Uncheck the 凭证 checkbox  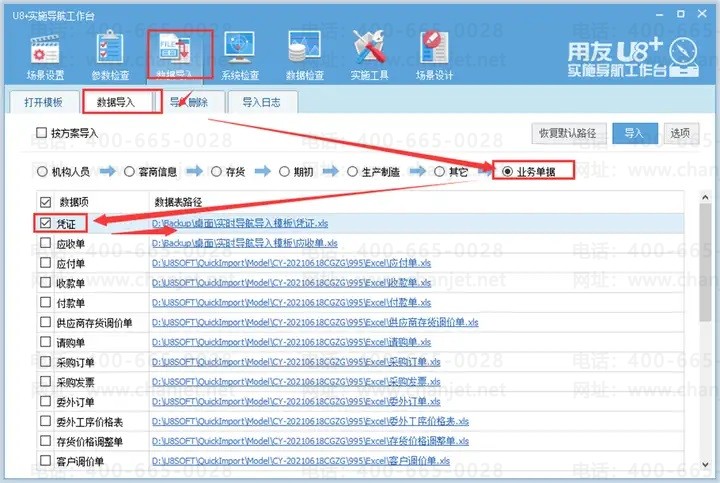(45, 223)
